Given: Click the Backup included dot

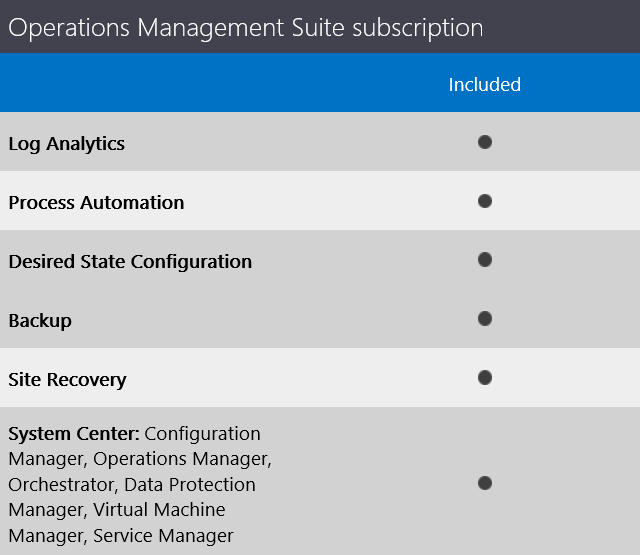Looking at the screenshot, I should (484, 318).
